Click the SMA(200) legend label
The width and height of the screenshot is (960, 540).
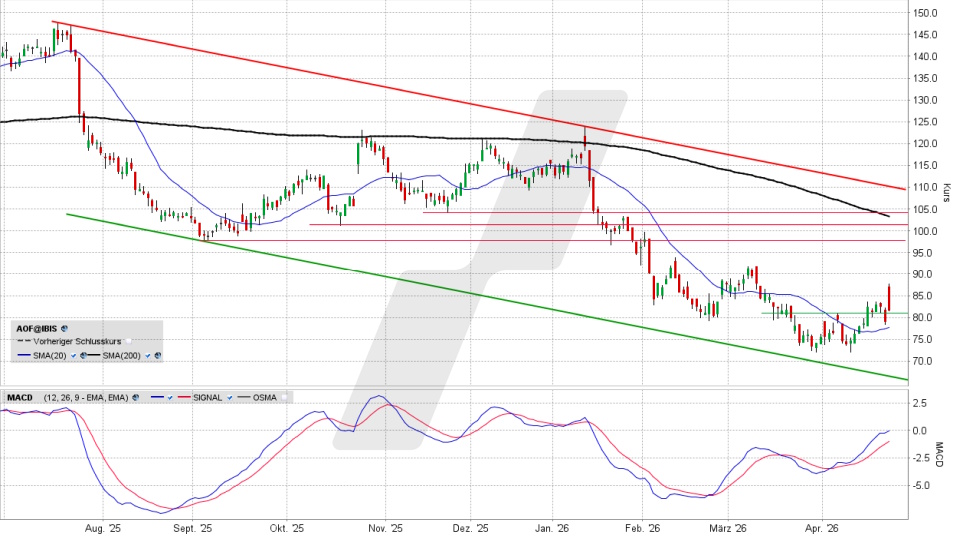point(121,356)
